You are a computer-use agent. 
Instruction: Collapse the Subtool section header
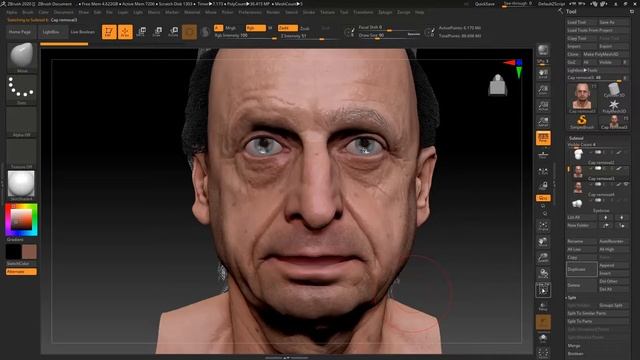(x=576, y=138)
